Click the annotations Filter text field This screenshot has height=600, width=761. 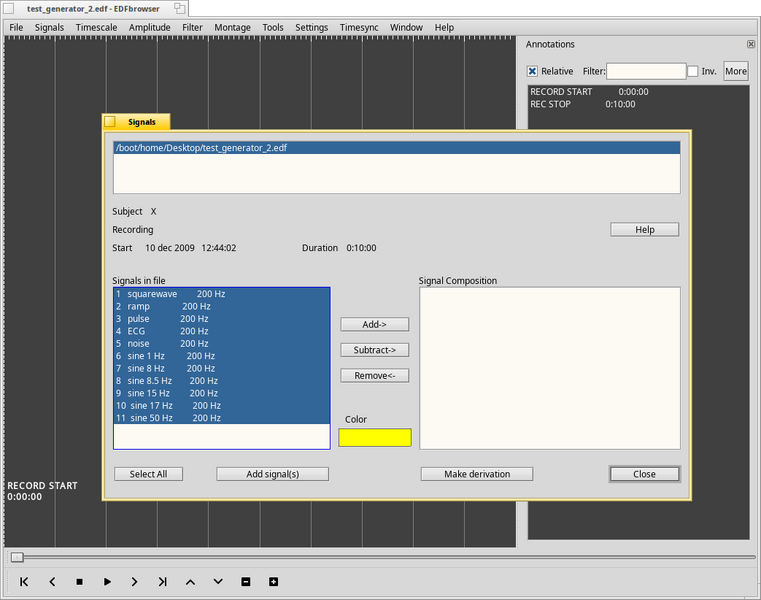(x=646, y=71)
